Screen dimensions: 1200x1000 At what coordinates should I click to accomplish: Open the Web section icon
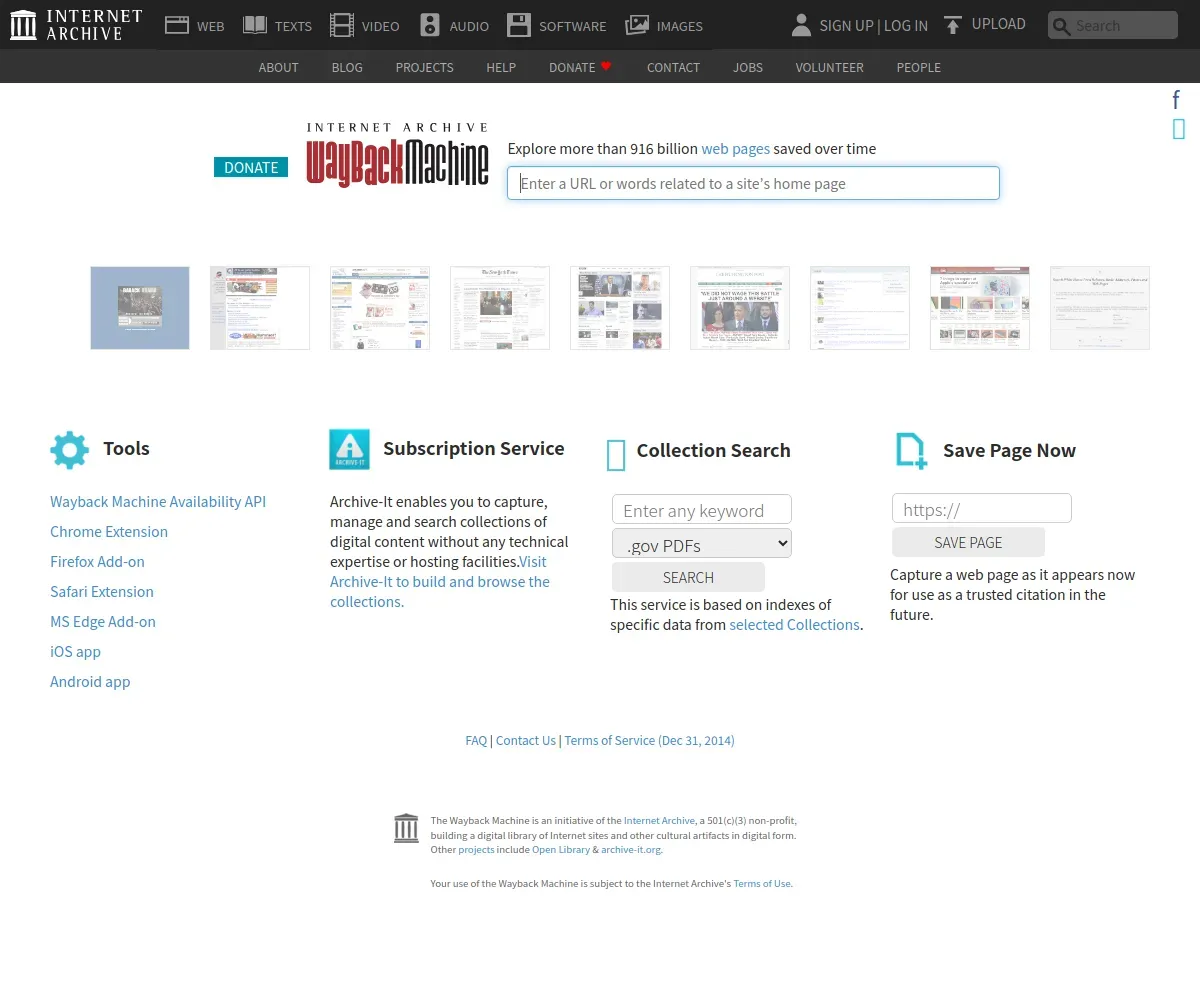tap(177, 25)
